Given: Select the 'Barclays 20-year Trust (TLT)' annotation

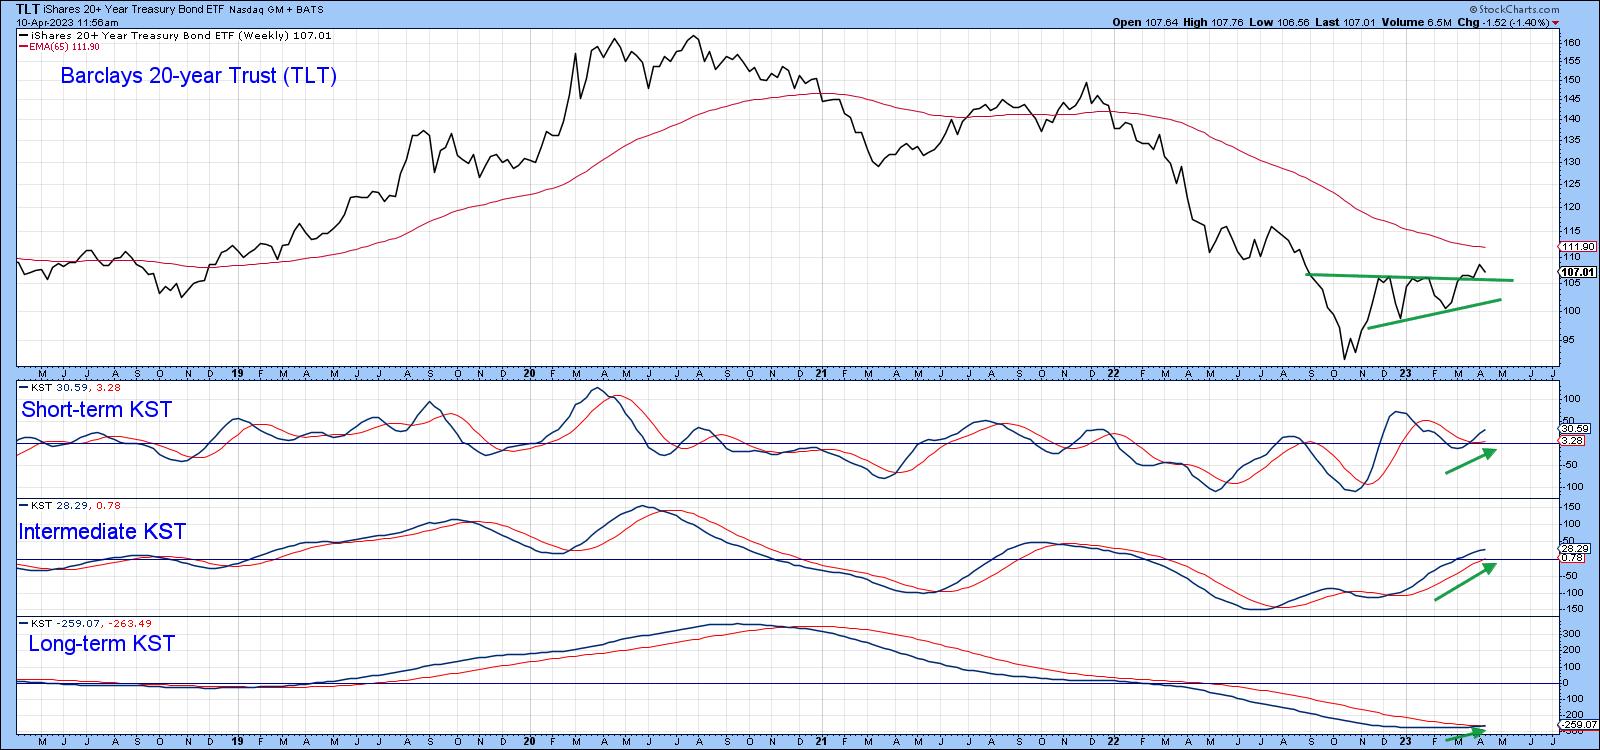Looking at the screenshot, I should pyautogui.click(x=199, y=76).
